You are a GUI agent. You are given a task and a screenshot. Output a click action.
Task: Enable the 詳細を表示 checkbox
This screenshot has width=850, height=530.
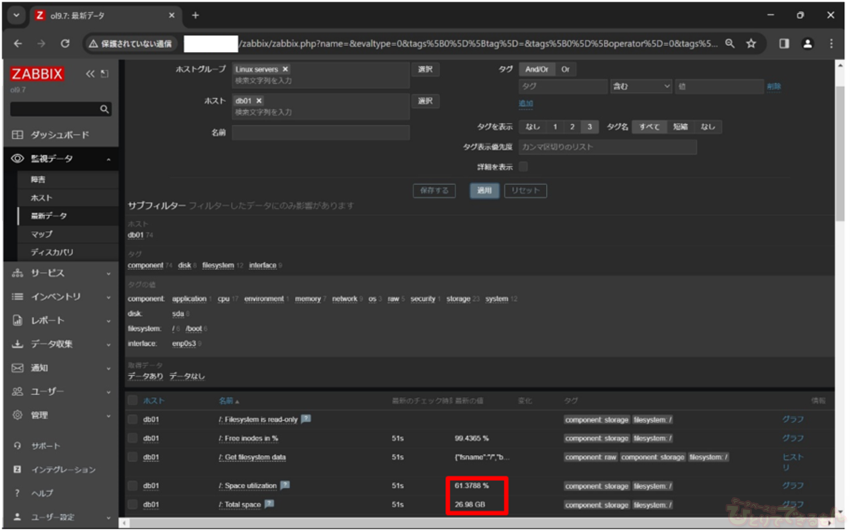522,167
